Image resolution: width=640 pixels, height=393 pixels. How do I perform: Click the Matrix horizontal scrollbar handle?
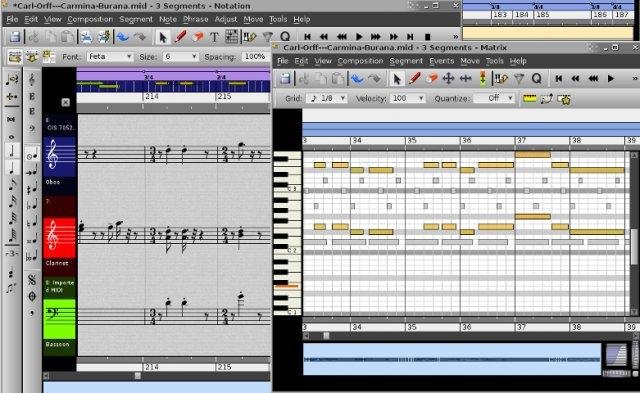pos(326,335)
